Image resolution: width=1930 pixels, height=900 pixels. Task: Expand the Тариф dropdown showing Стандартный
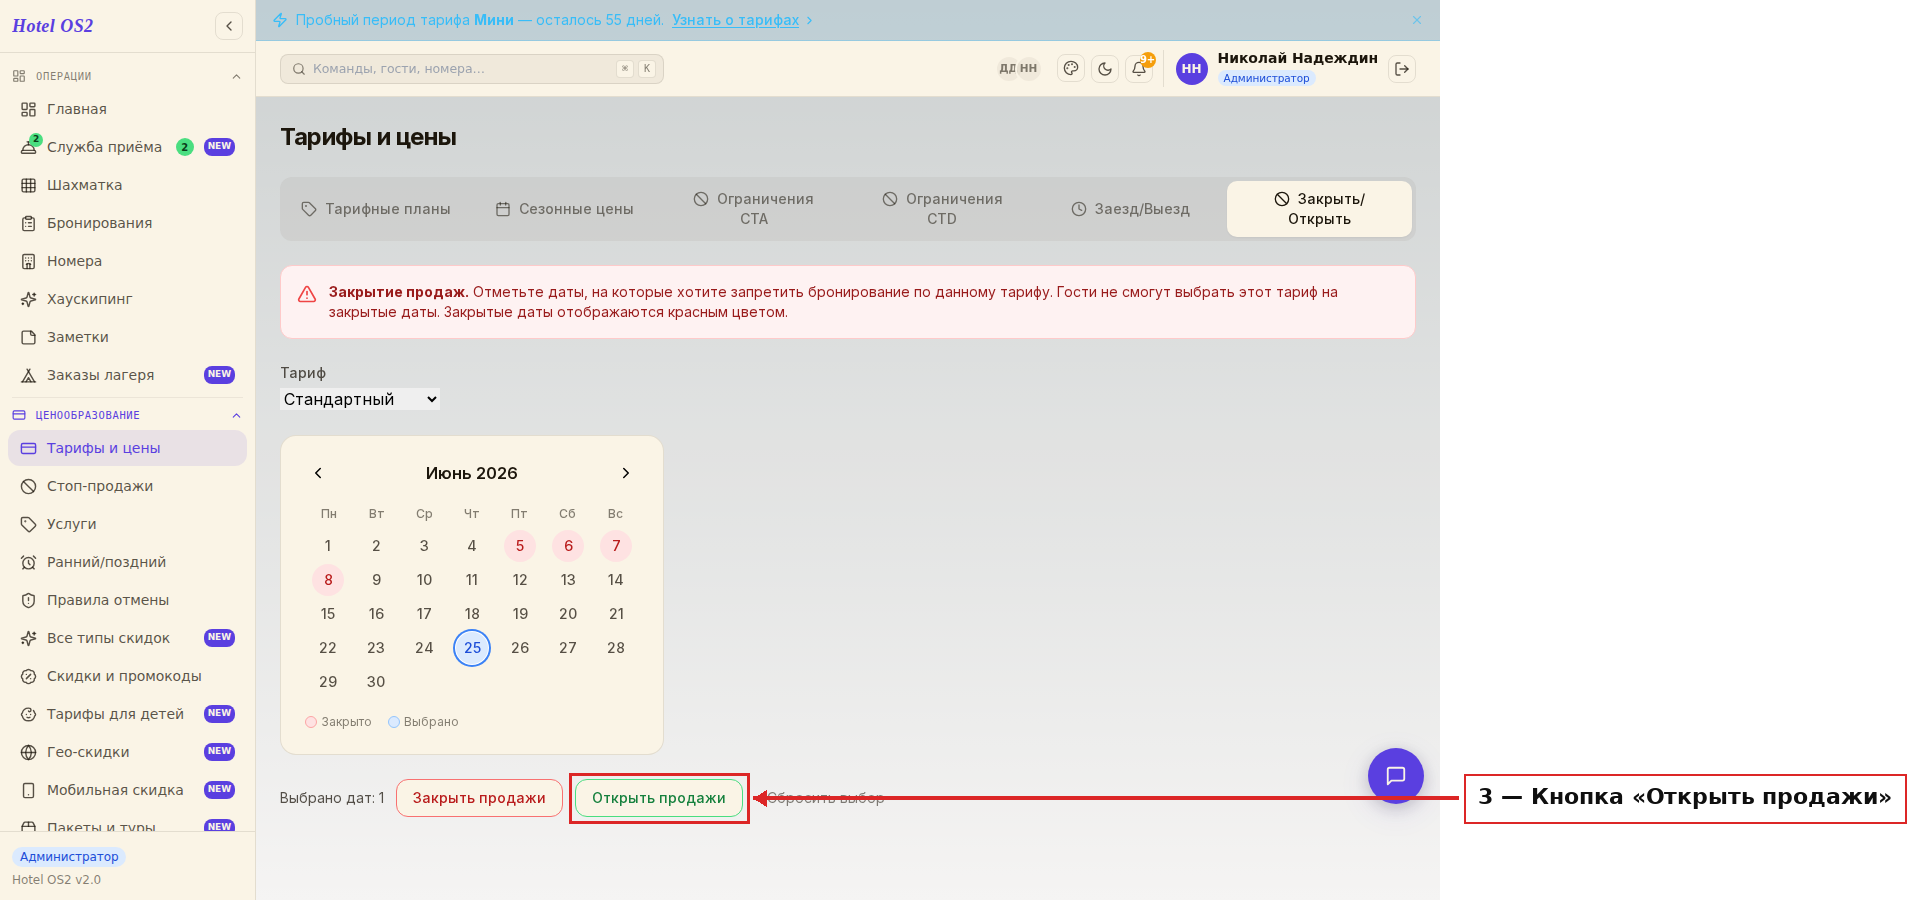tap(360, 399)
